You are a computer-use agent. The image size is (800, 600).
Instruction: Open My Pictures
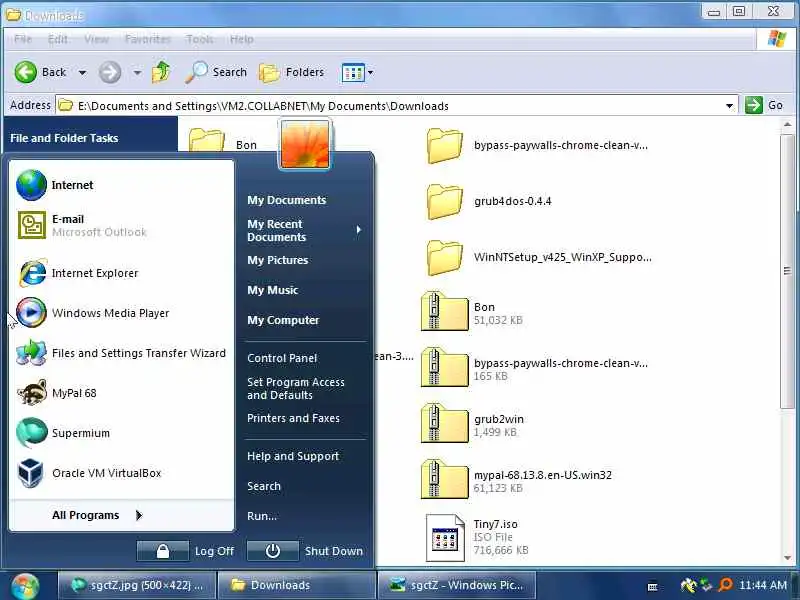pyautogui.click(x=278, y=260)
